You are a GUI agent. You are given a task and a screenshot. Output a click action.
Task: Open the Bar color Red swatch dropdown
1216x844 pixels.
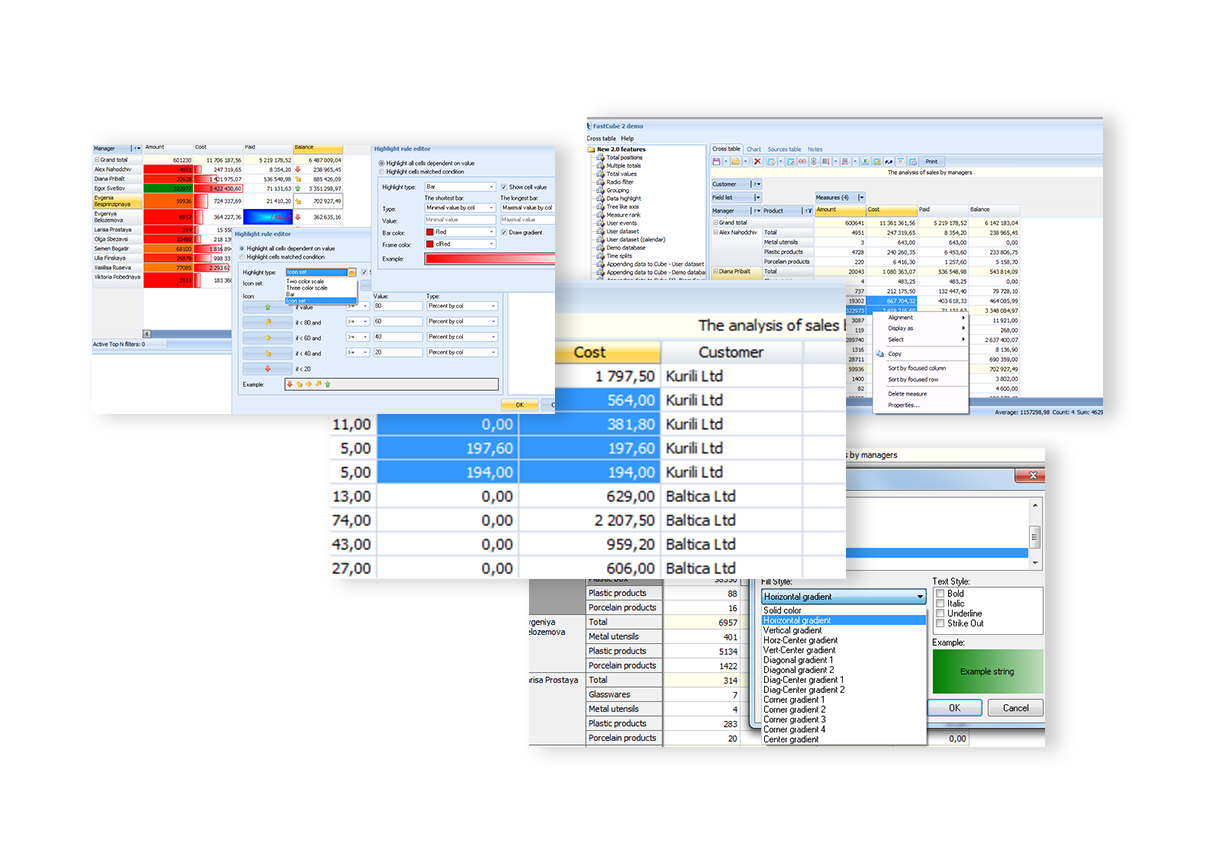click(490, 231)
